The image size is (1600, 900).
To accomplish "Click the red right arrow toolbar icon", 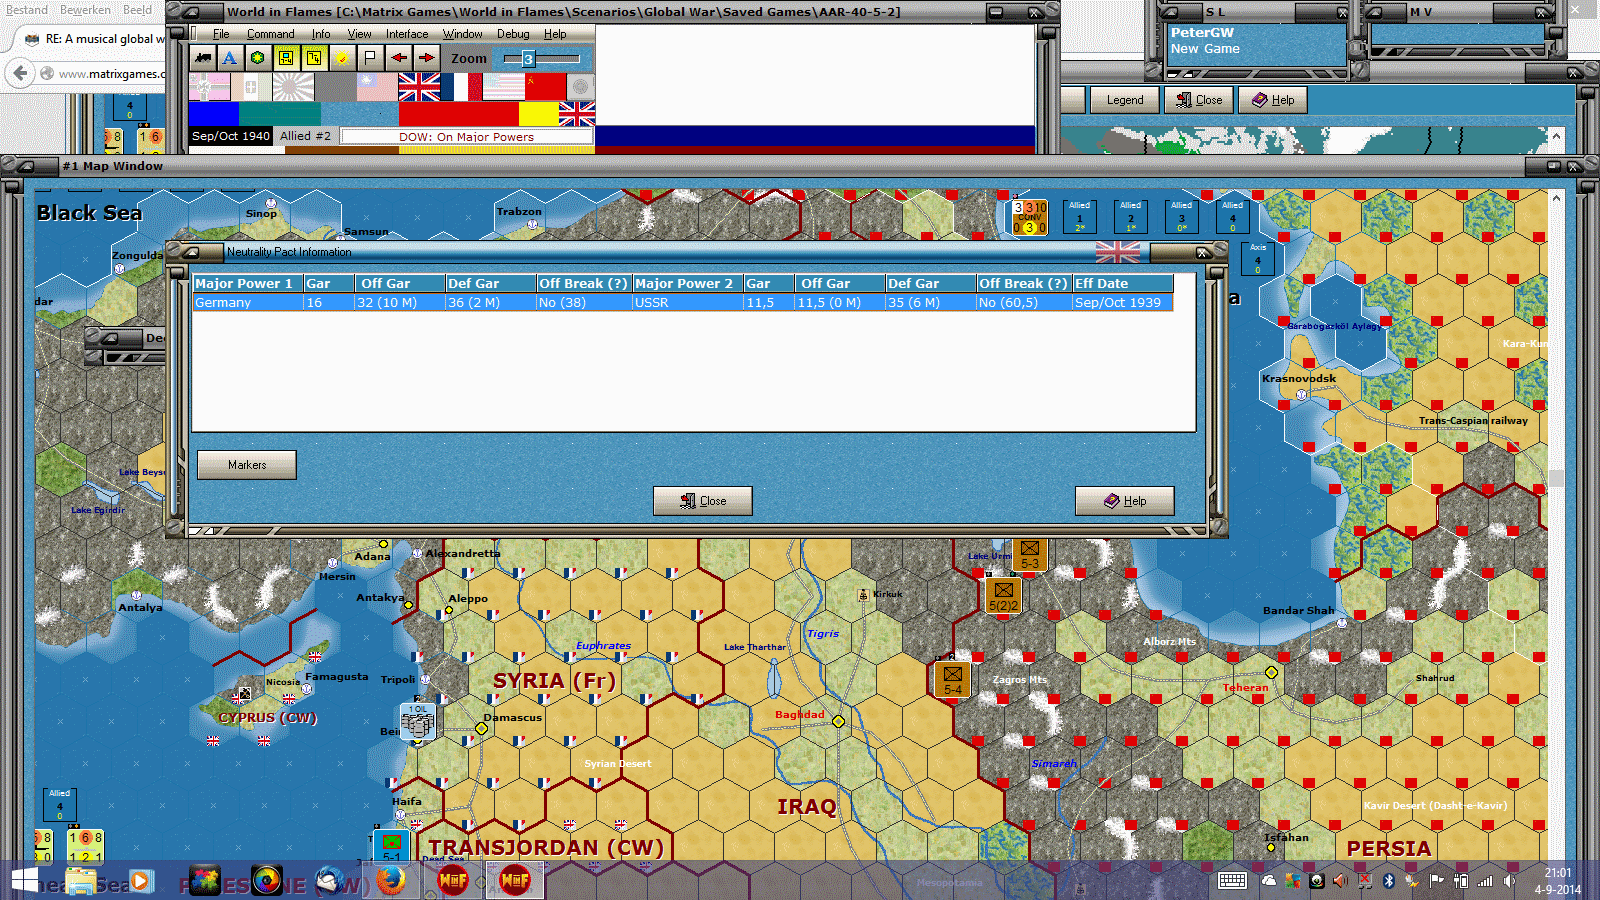I will pyautogui.click(x=427, y=58).
